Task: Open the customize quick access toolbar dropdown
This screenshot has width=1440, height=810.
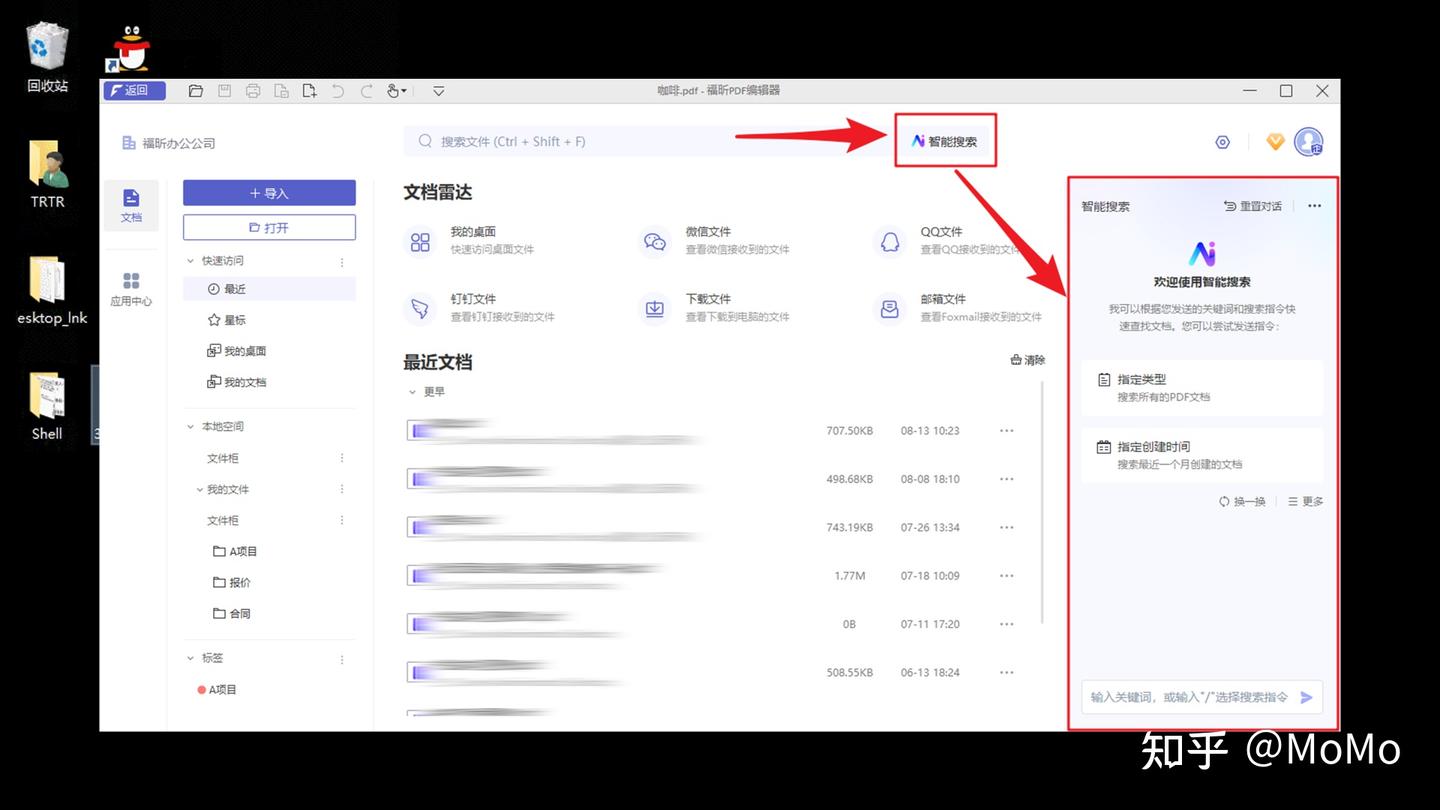Action: click(x=438, y=91)
